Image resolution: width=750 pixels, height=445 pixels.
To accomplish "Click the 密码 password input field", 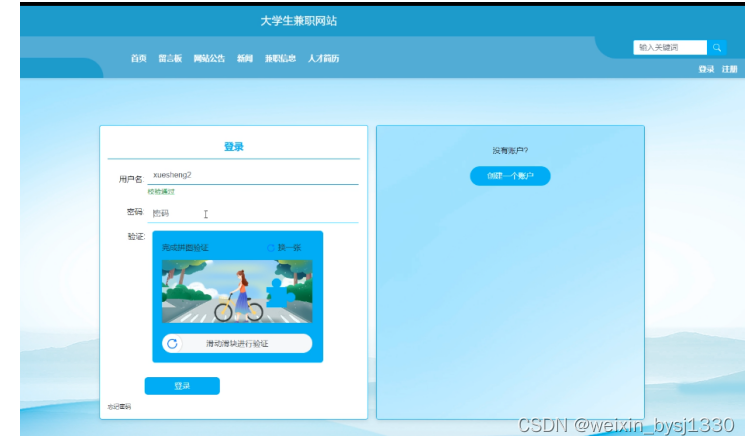I will [x=253, y=213].
